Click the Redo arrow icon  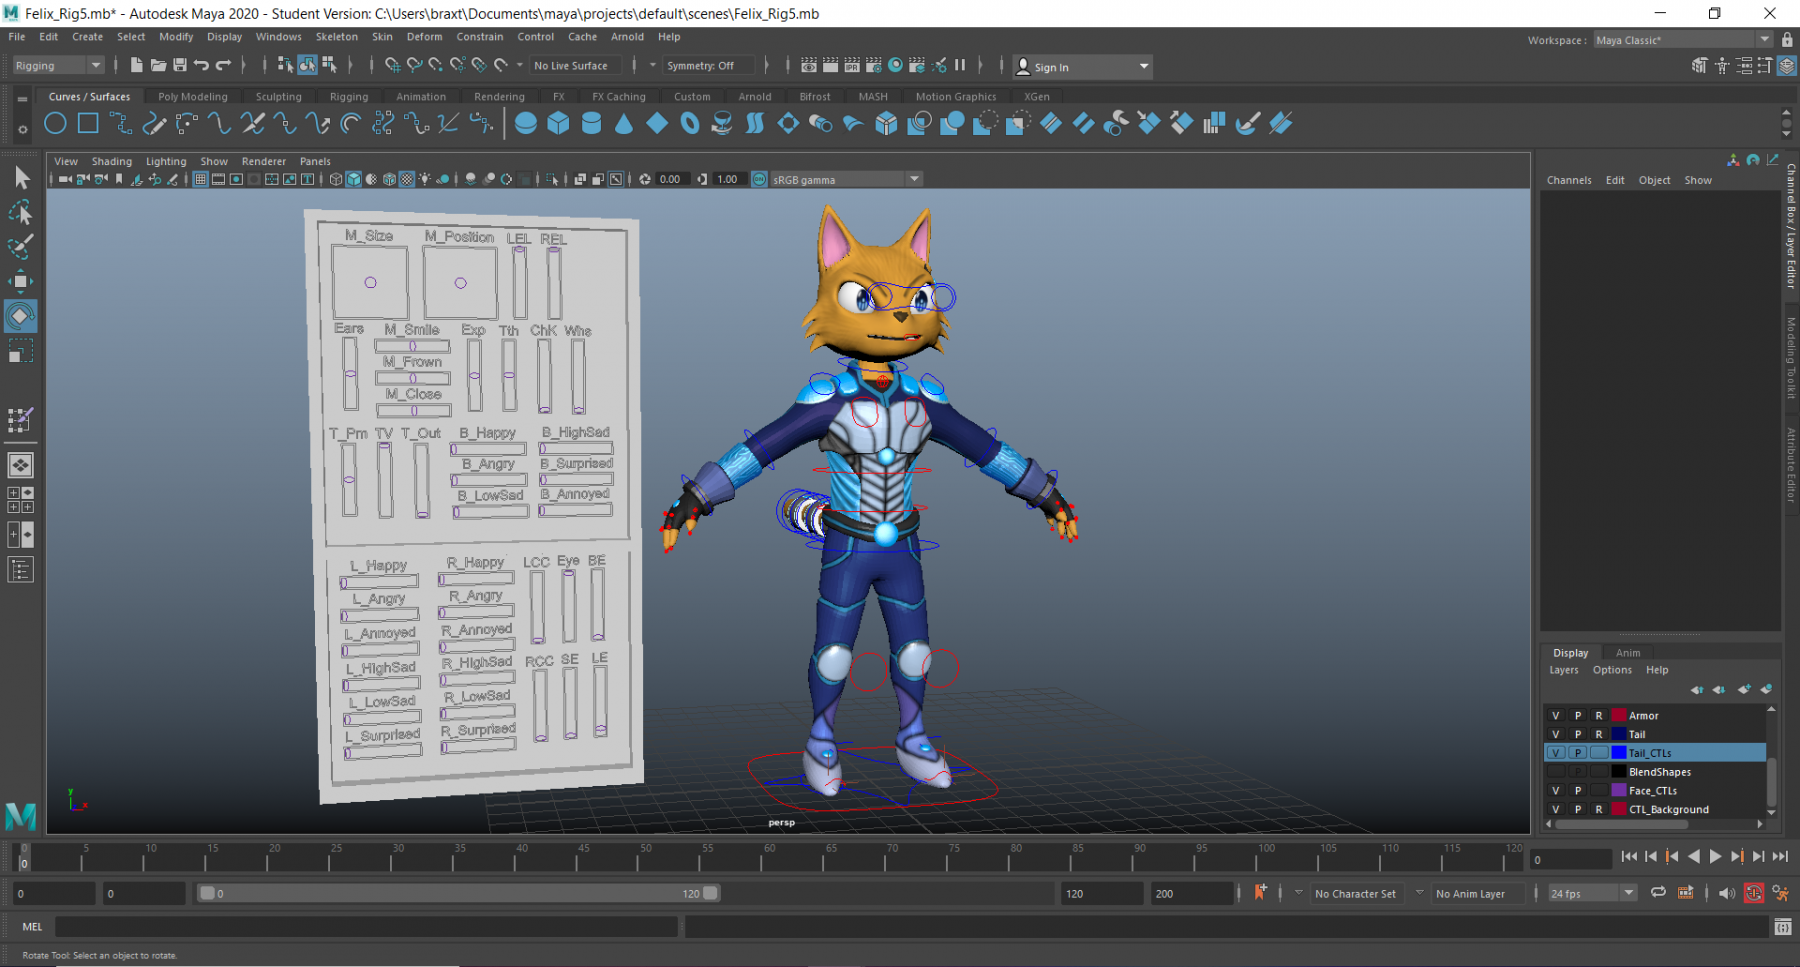(x=223, y=65)
